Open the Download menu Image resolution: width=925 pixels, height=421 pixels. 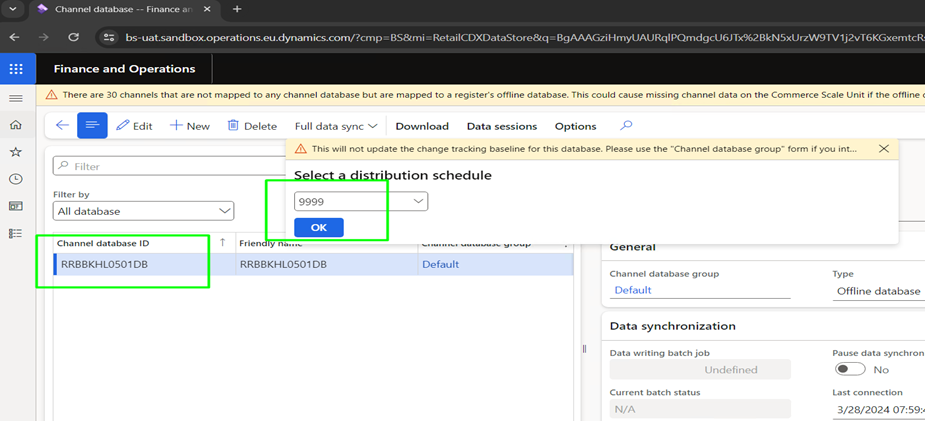tap(422, 126)
